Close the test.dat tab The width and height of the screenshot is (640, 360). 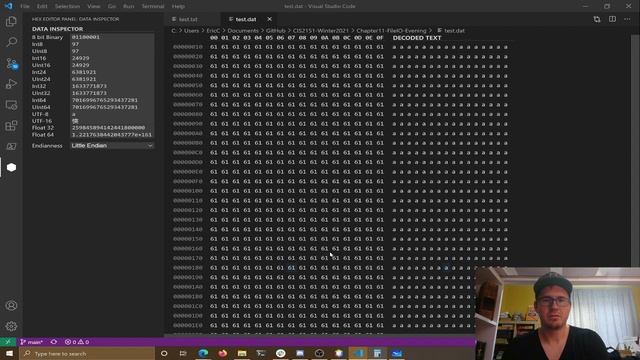269,19
